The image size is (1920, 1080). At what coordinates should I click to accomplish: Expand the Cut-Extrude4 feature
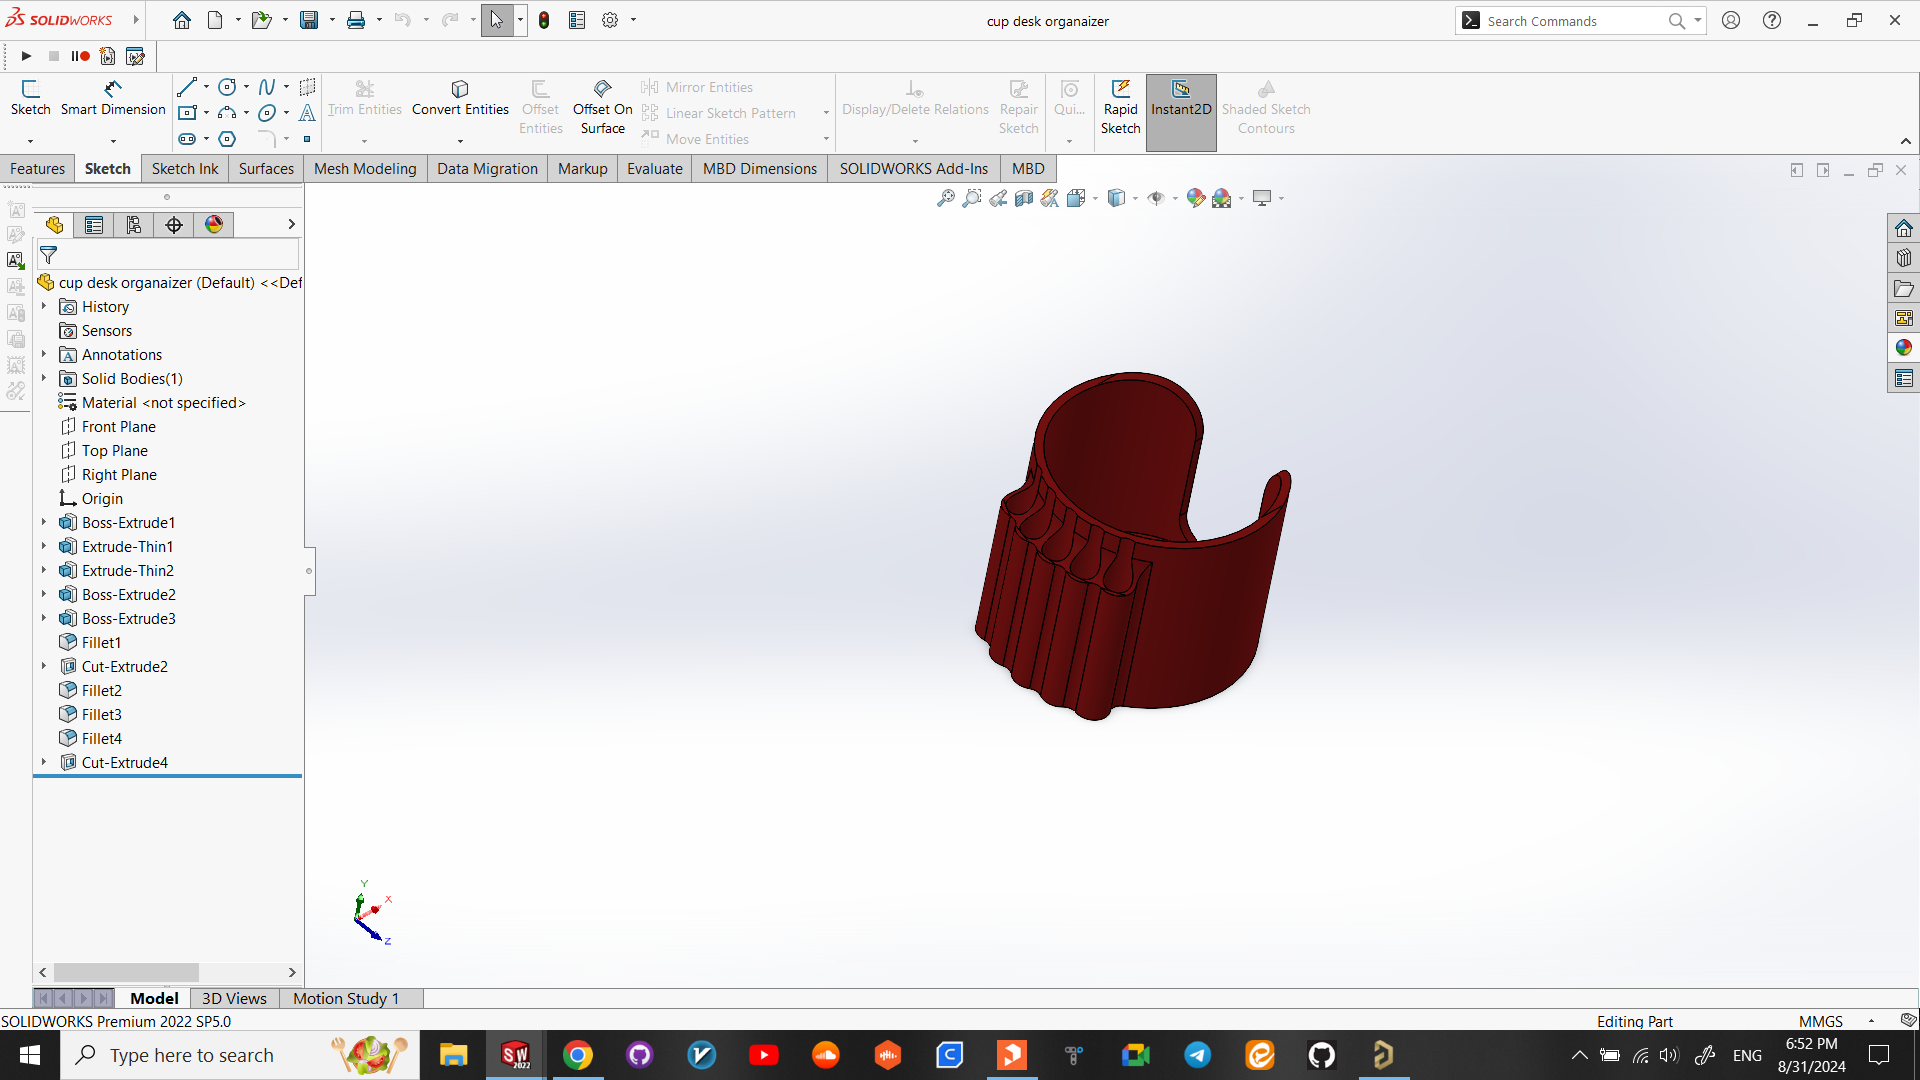click(x=44, y=762)
